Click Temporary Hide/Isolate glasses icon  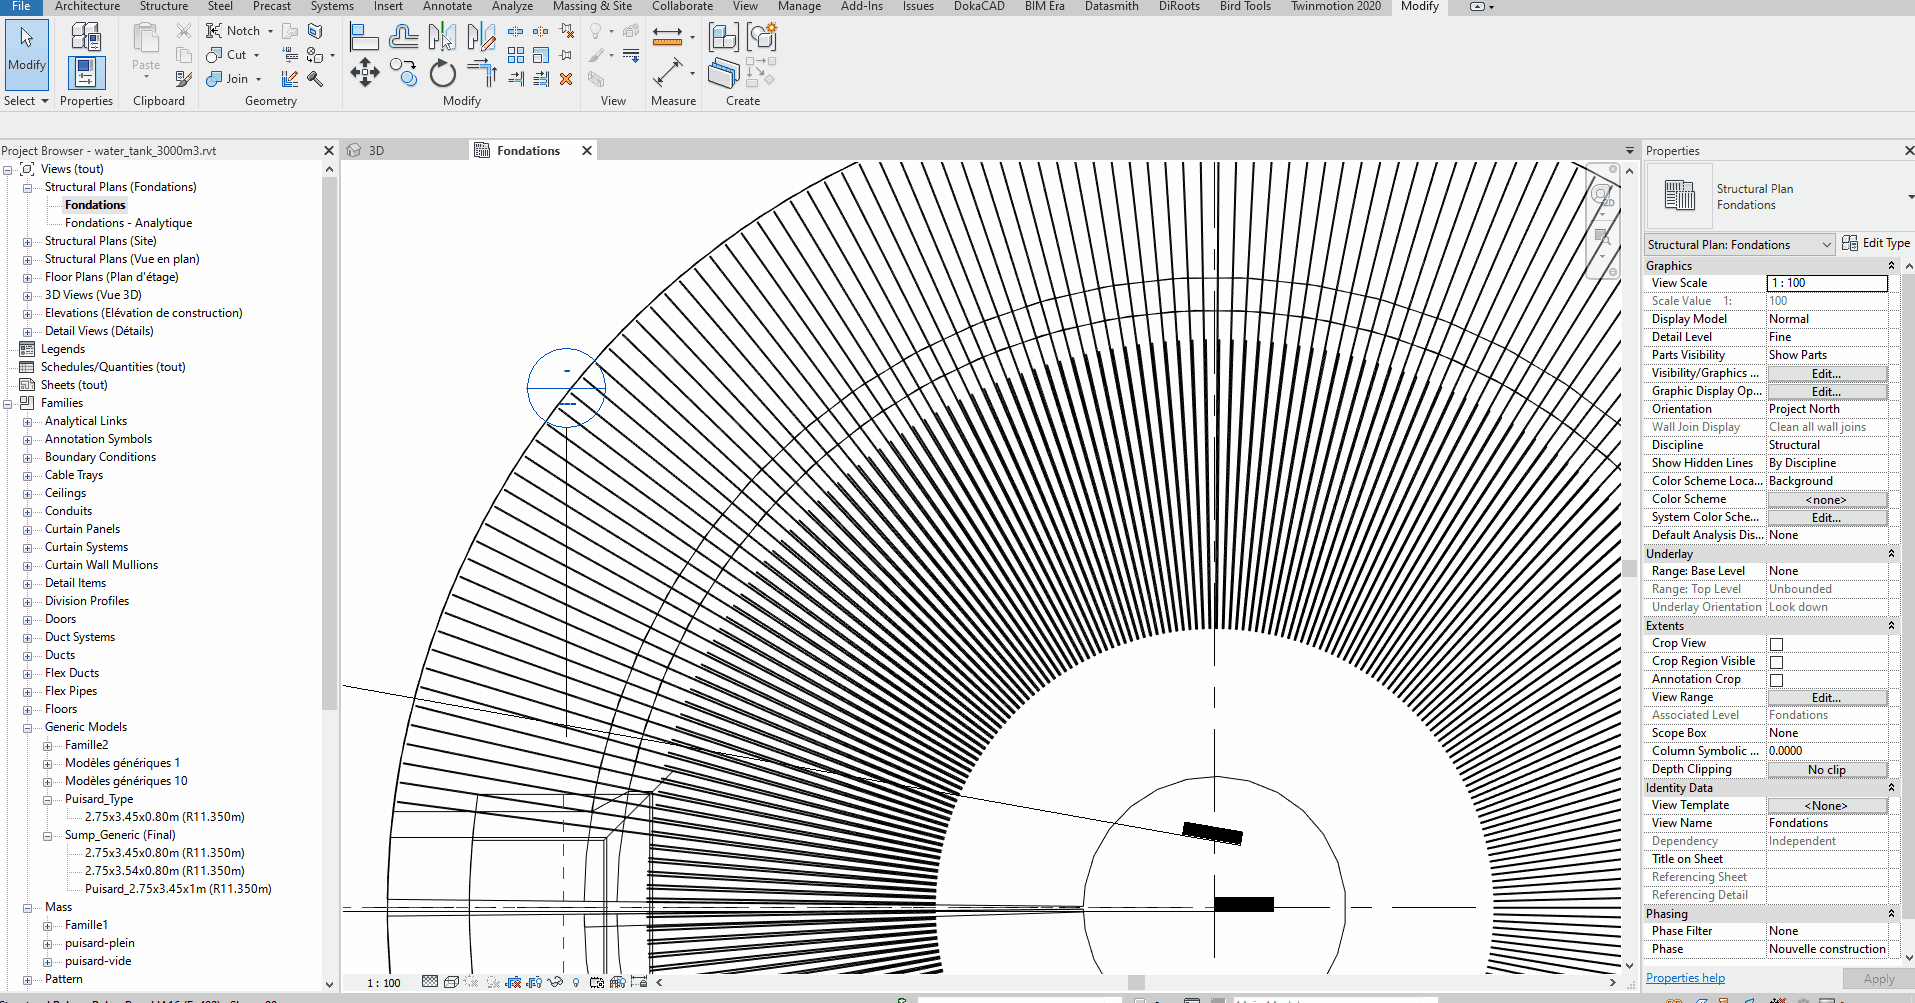pyautogui.click(x=555, y=982)
